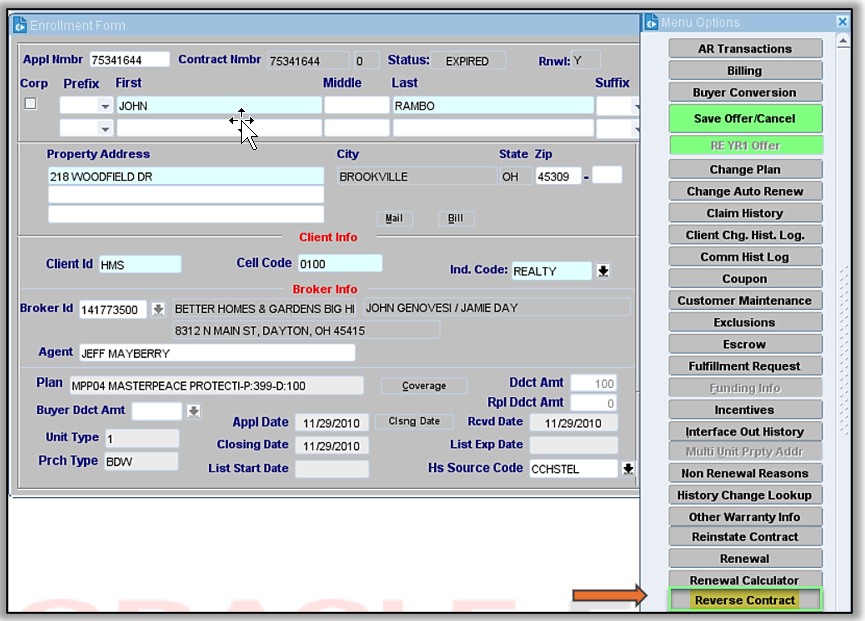The width and height of the screenshot is (865, 621).
Task: Open Non Renewal Reasons
Action: click(x=745, y=473)
